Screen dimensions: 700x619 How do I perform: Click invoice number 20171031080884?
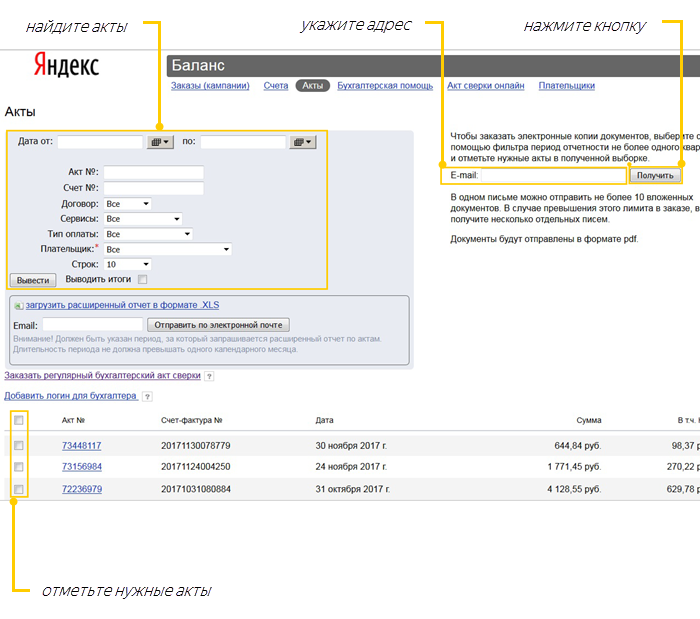[196, 489]
